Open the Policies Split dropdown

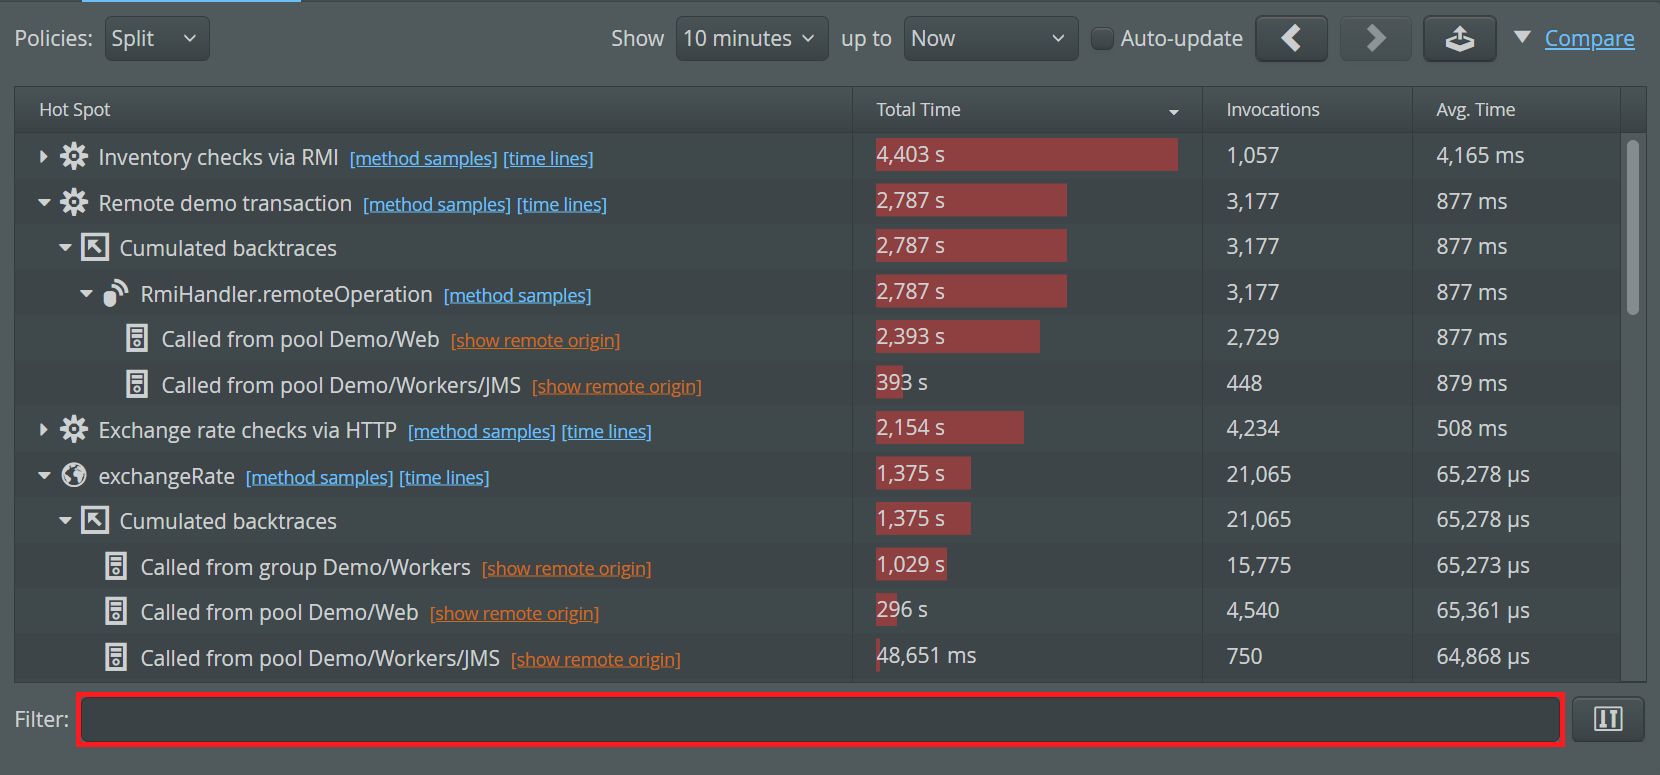[157, 39]
